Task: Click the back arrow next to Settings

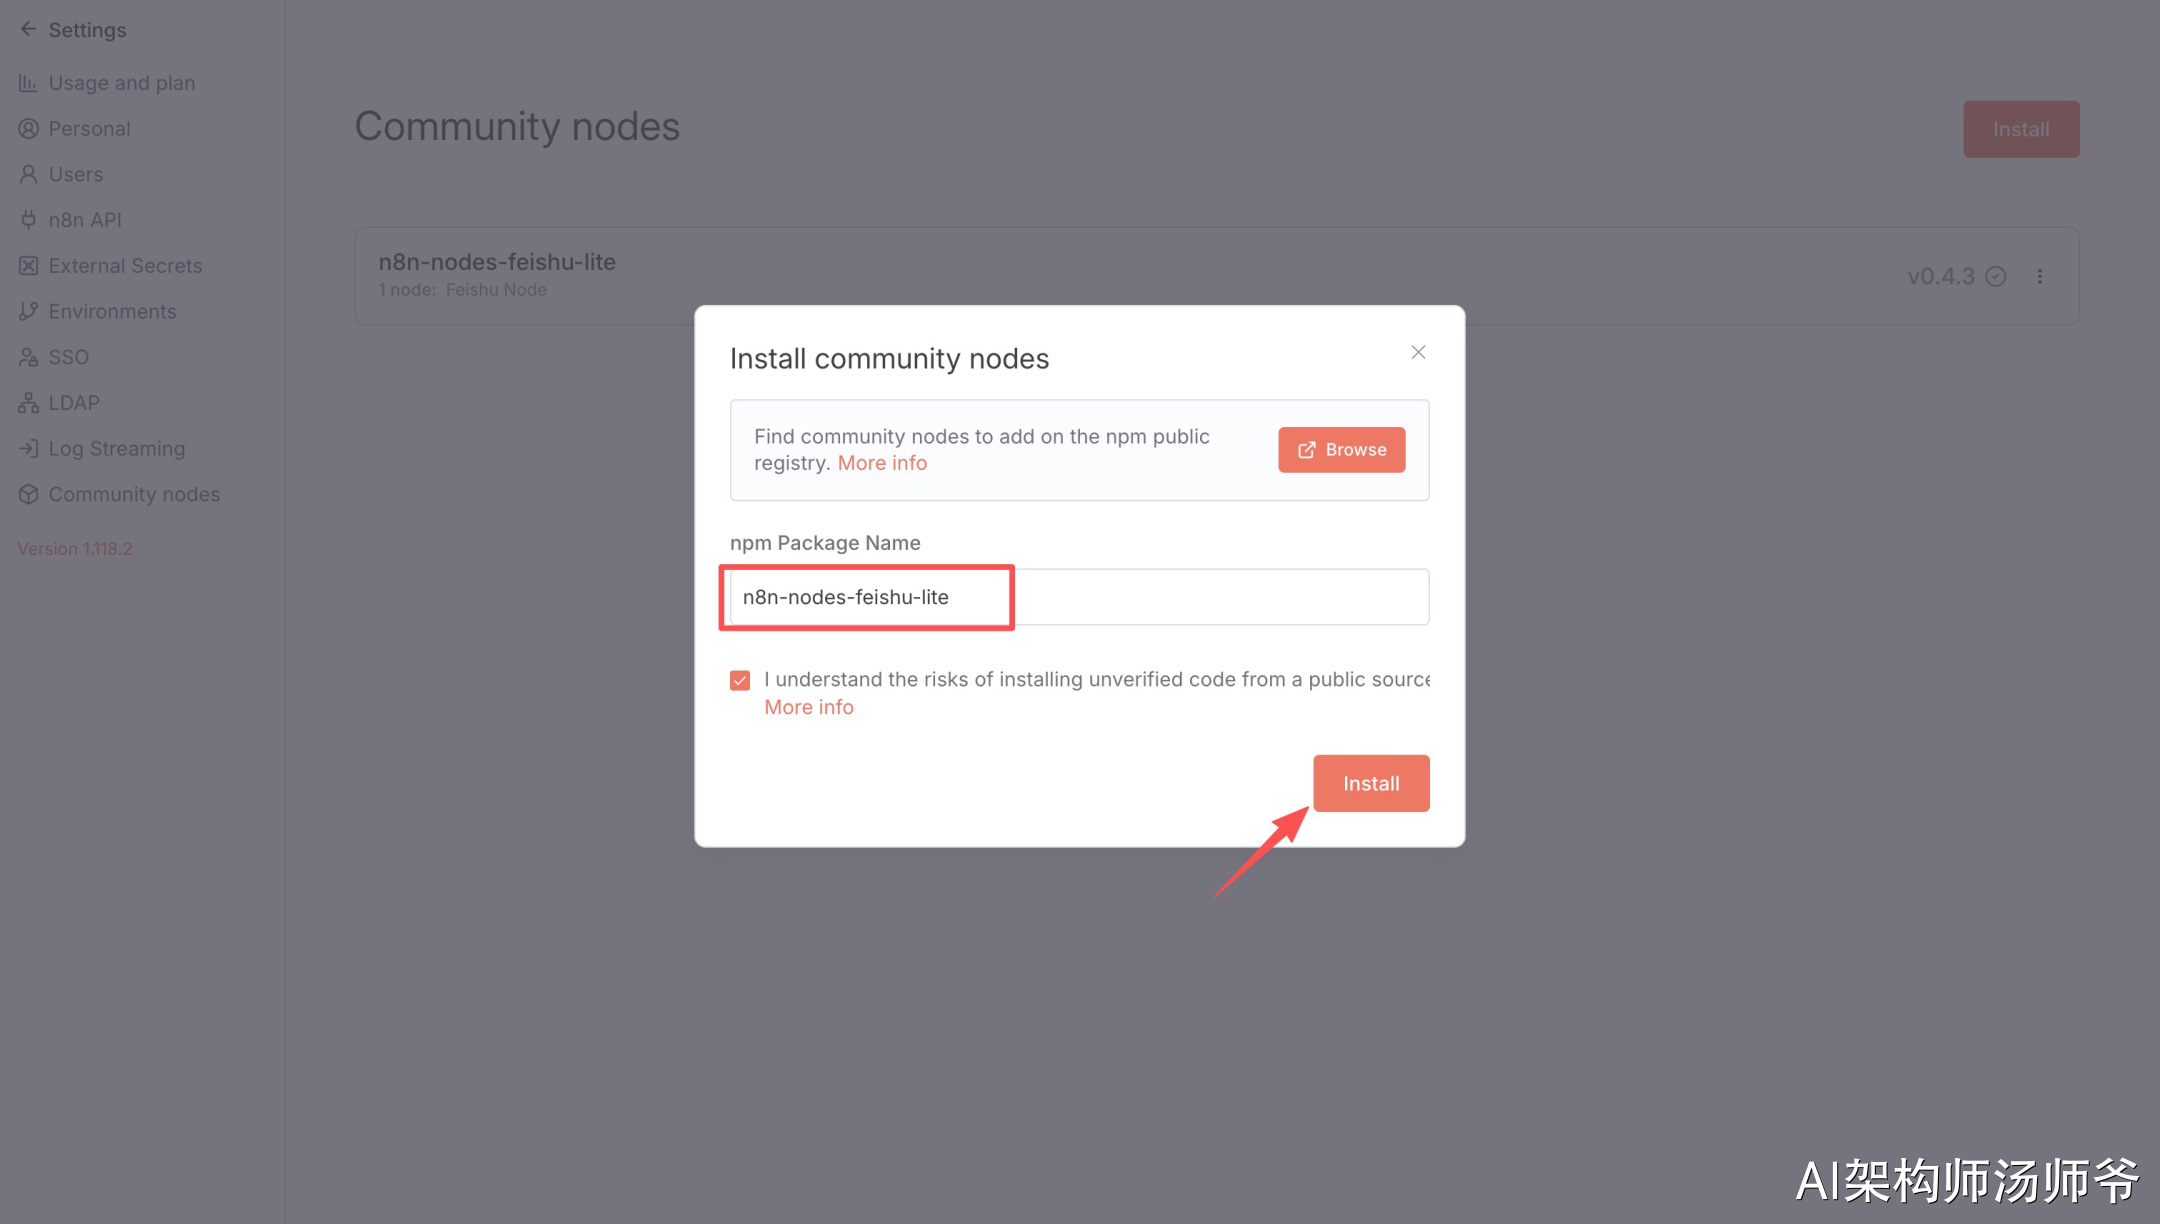Action: [28, 29]
